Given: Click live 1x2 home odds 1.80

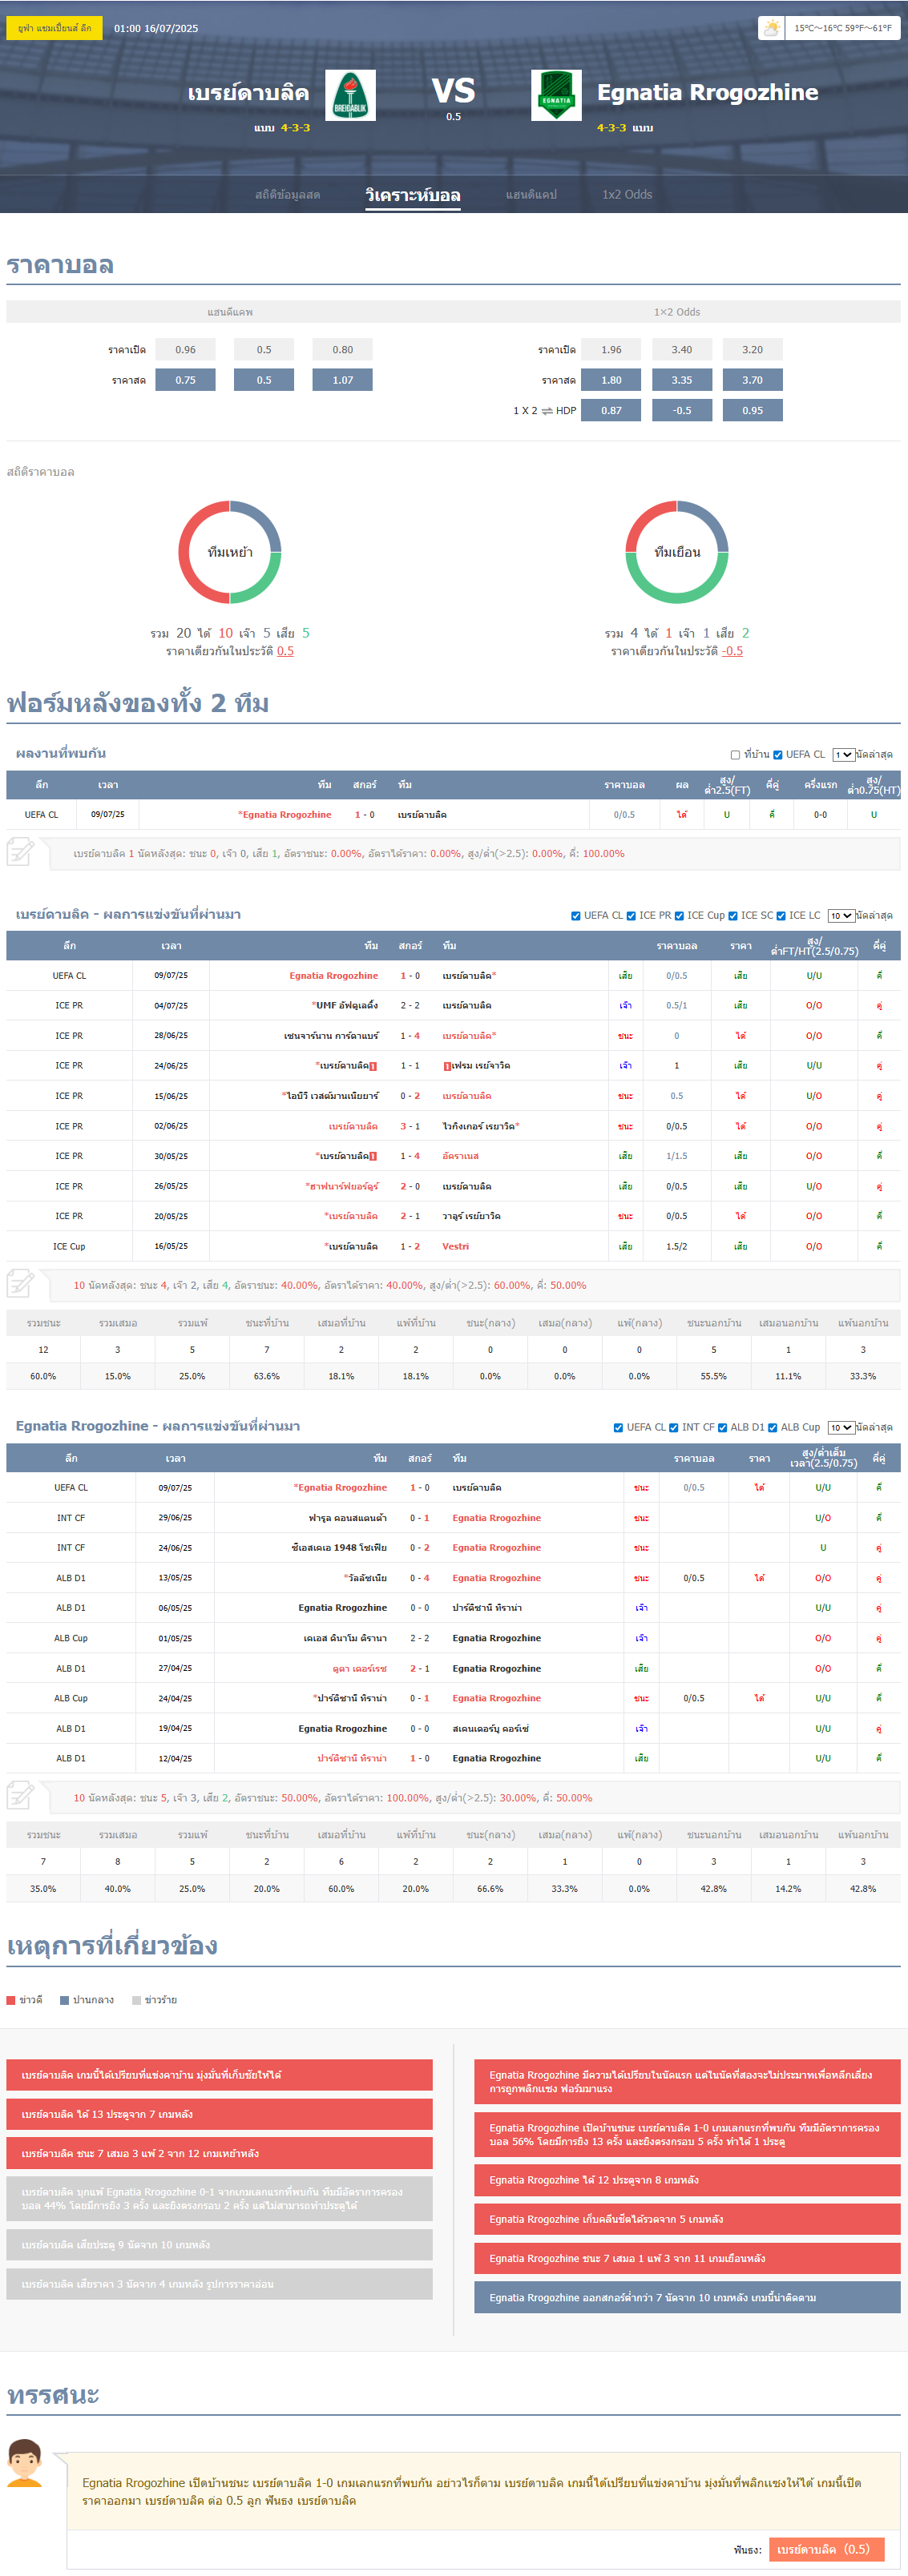Looking at the screenshot, I should pos(612,380).
